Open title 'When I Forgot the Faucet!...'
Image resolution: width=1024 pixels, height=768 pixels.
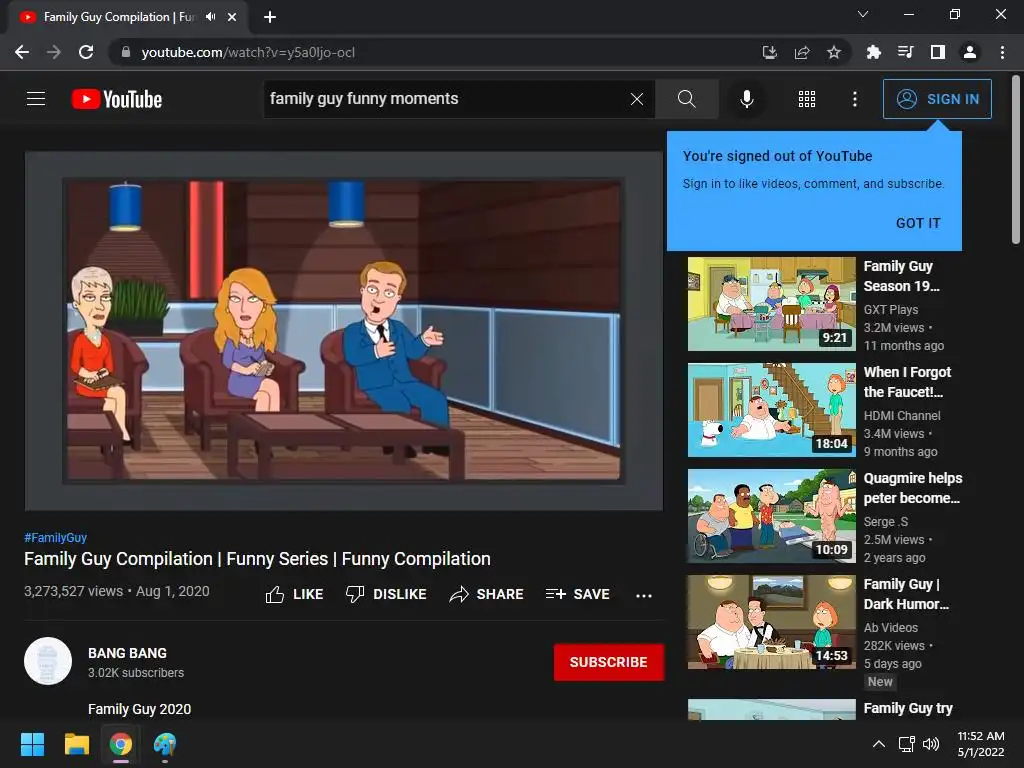[907, 382]
